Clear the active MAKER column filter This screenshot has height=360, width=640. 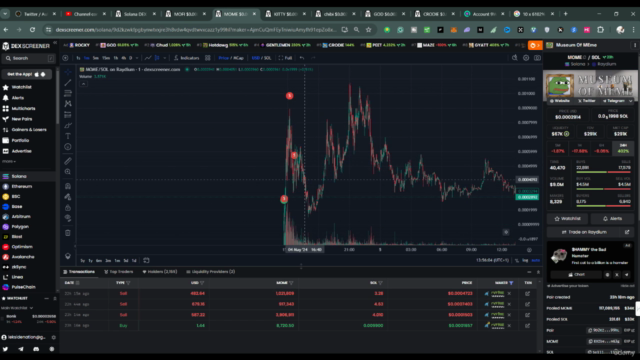511,283
